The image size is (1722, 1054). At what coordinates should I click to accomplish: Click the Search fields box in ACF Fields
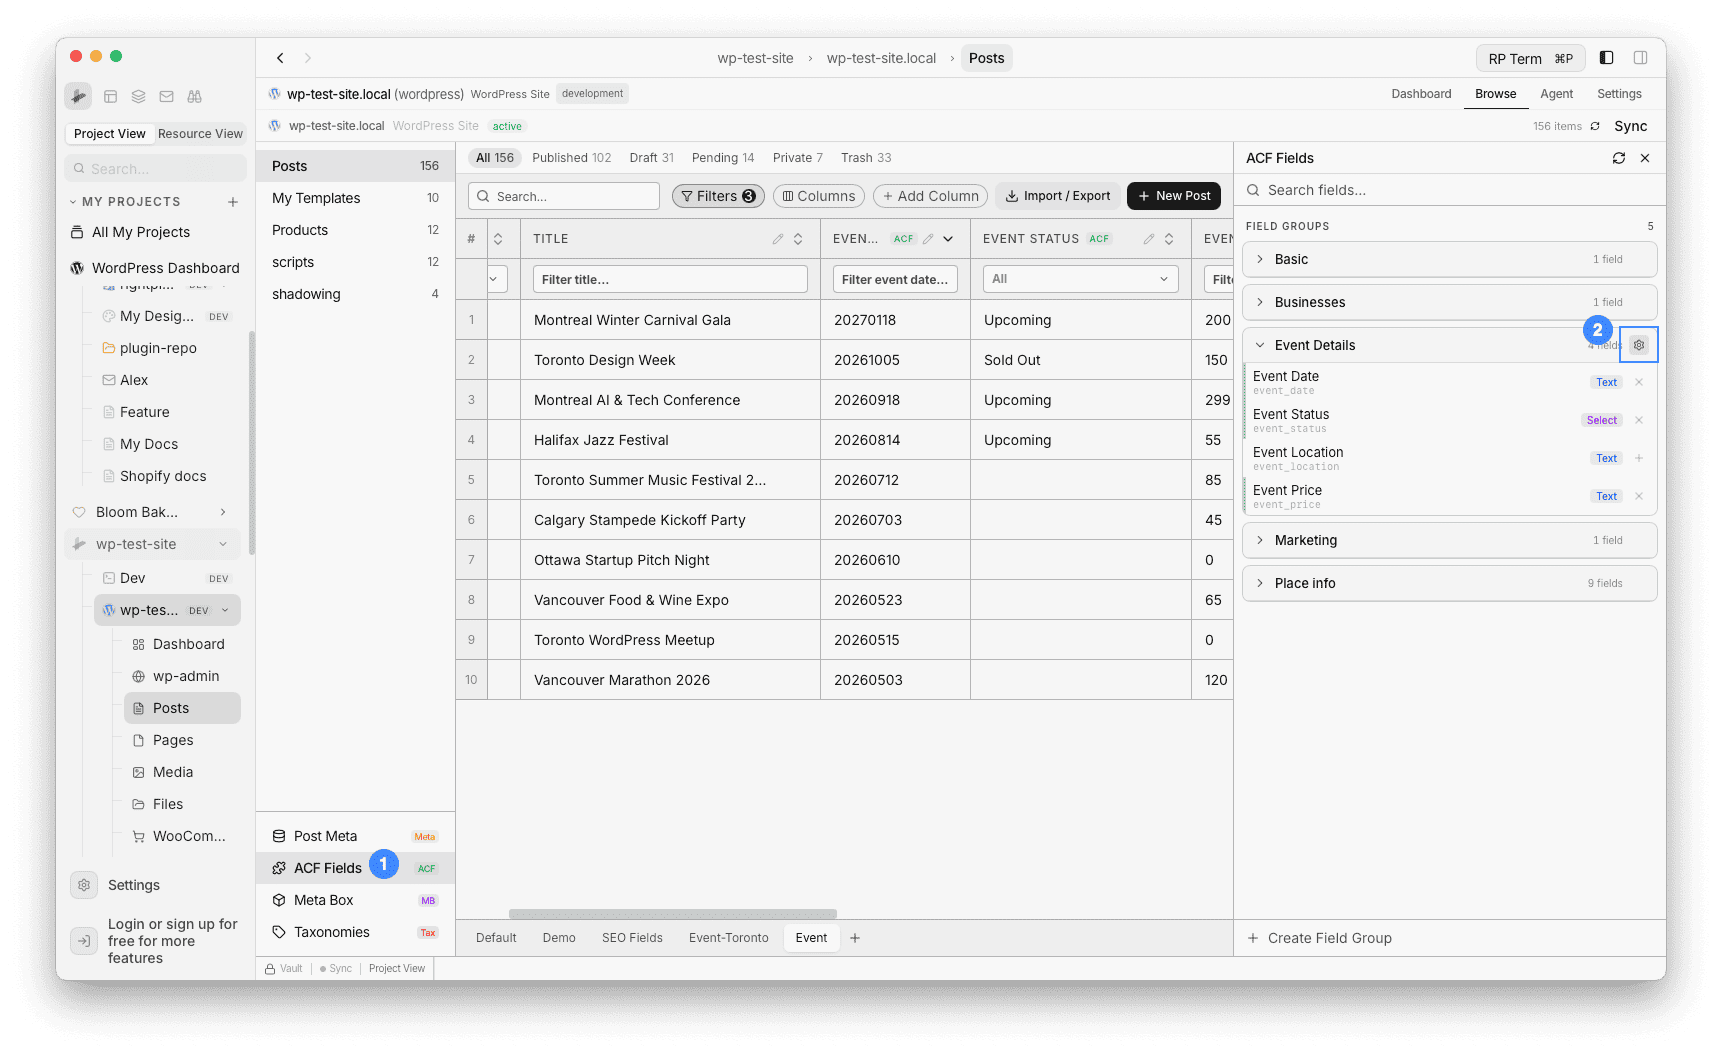click(1449, 190)
